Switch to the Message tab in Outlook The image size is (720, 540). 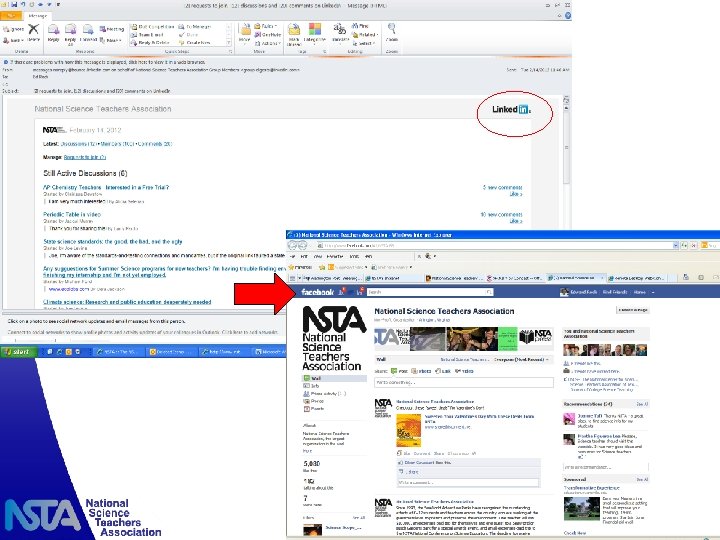pos(38,16)
